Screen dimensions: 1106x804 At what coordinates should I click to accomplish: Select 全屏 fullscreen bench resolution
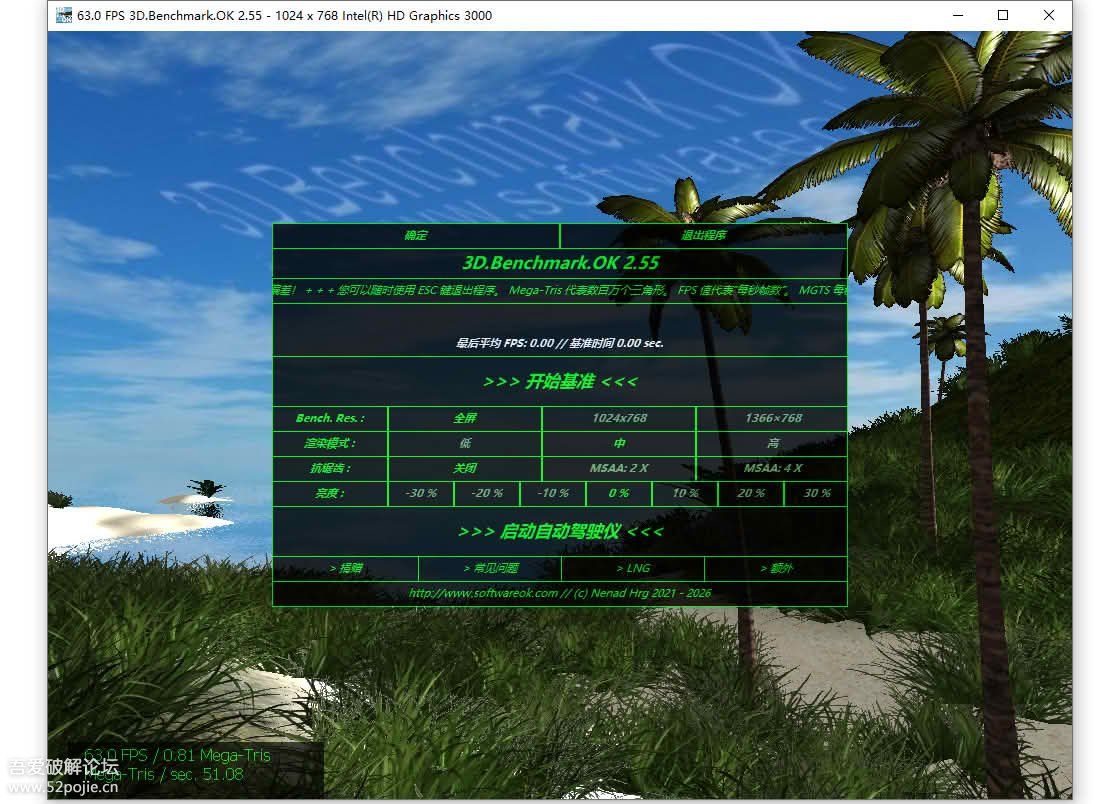point(465,418)
